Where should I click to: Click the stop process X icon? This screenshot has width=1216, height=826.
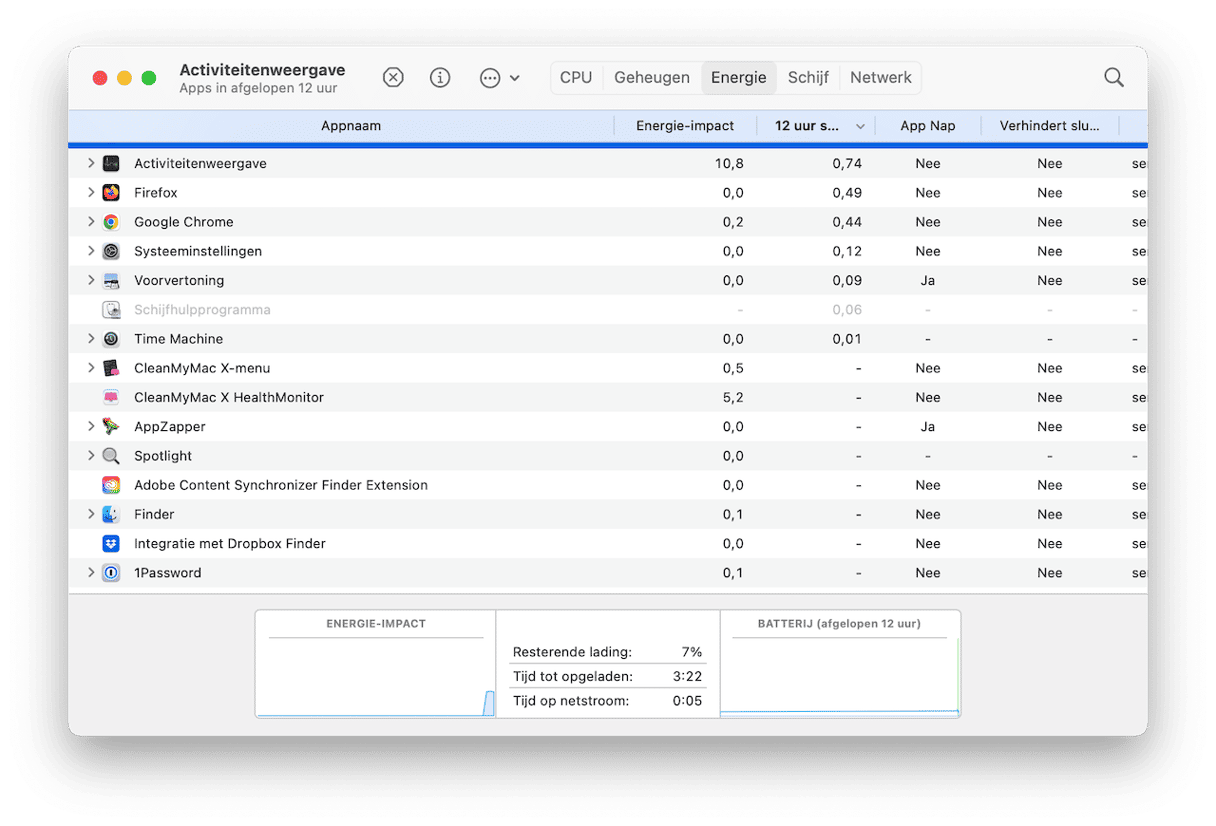tap(394, 78)
